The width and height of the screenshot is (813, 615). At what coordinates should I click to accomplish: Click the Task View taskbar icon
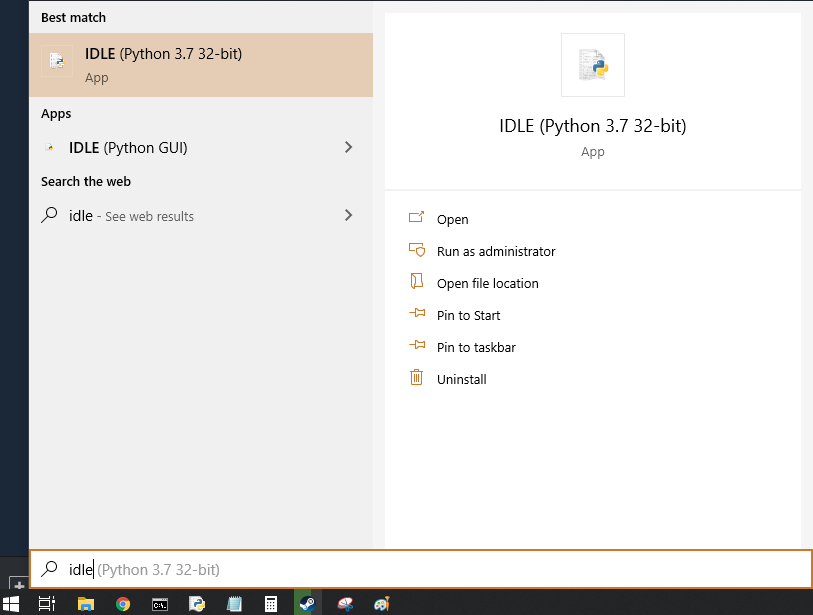47,604
